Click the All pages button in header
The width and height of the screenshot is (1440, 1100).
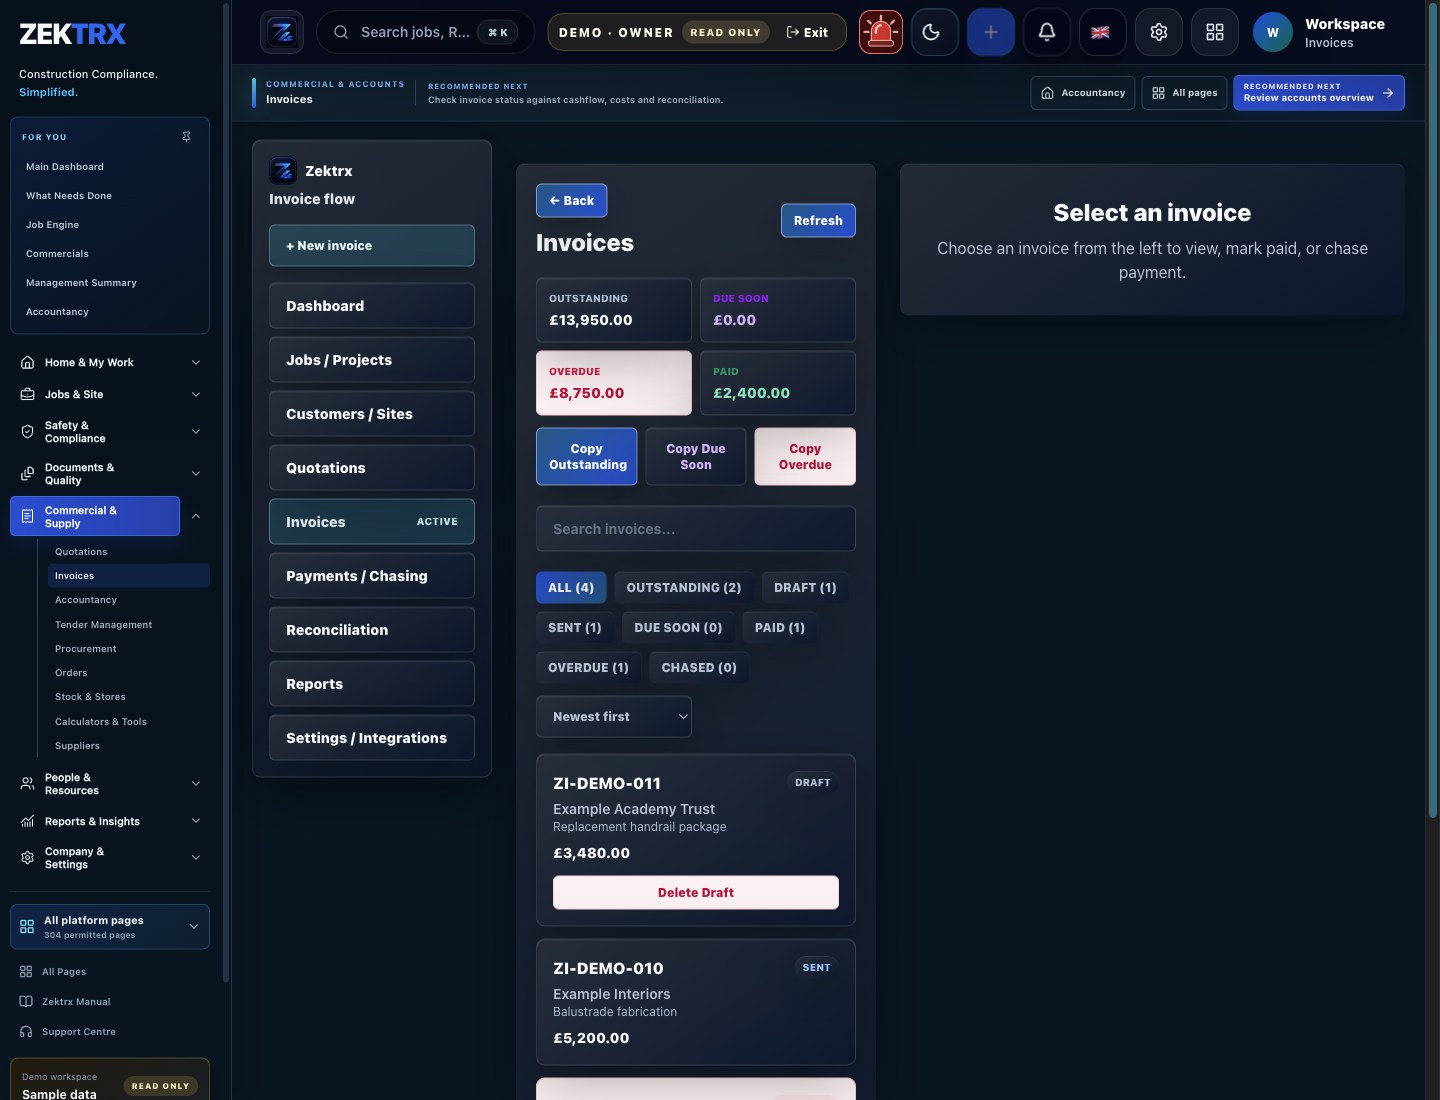click(1184, 93)
